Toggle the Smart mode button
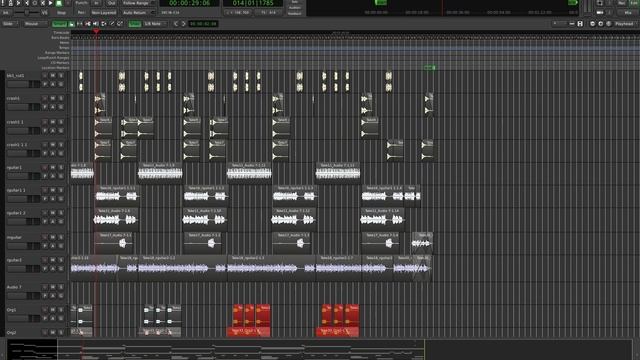This screenshot has height=360, width=640. pyautogui.click(x=59, y=24)
